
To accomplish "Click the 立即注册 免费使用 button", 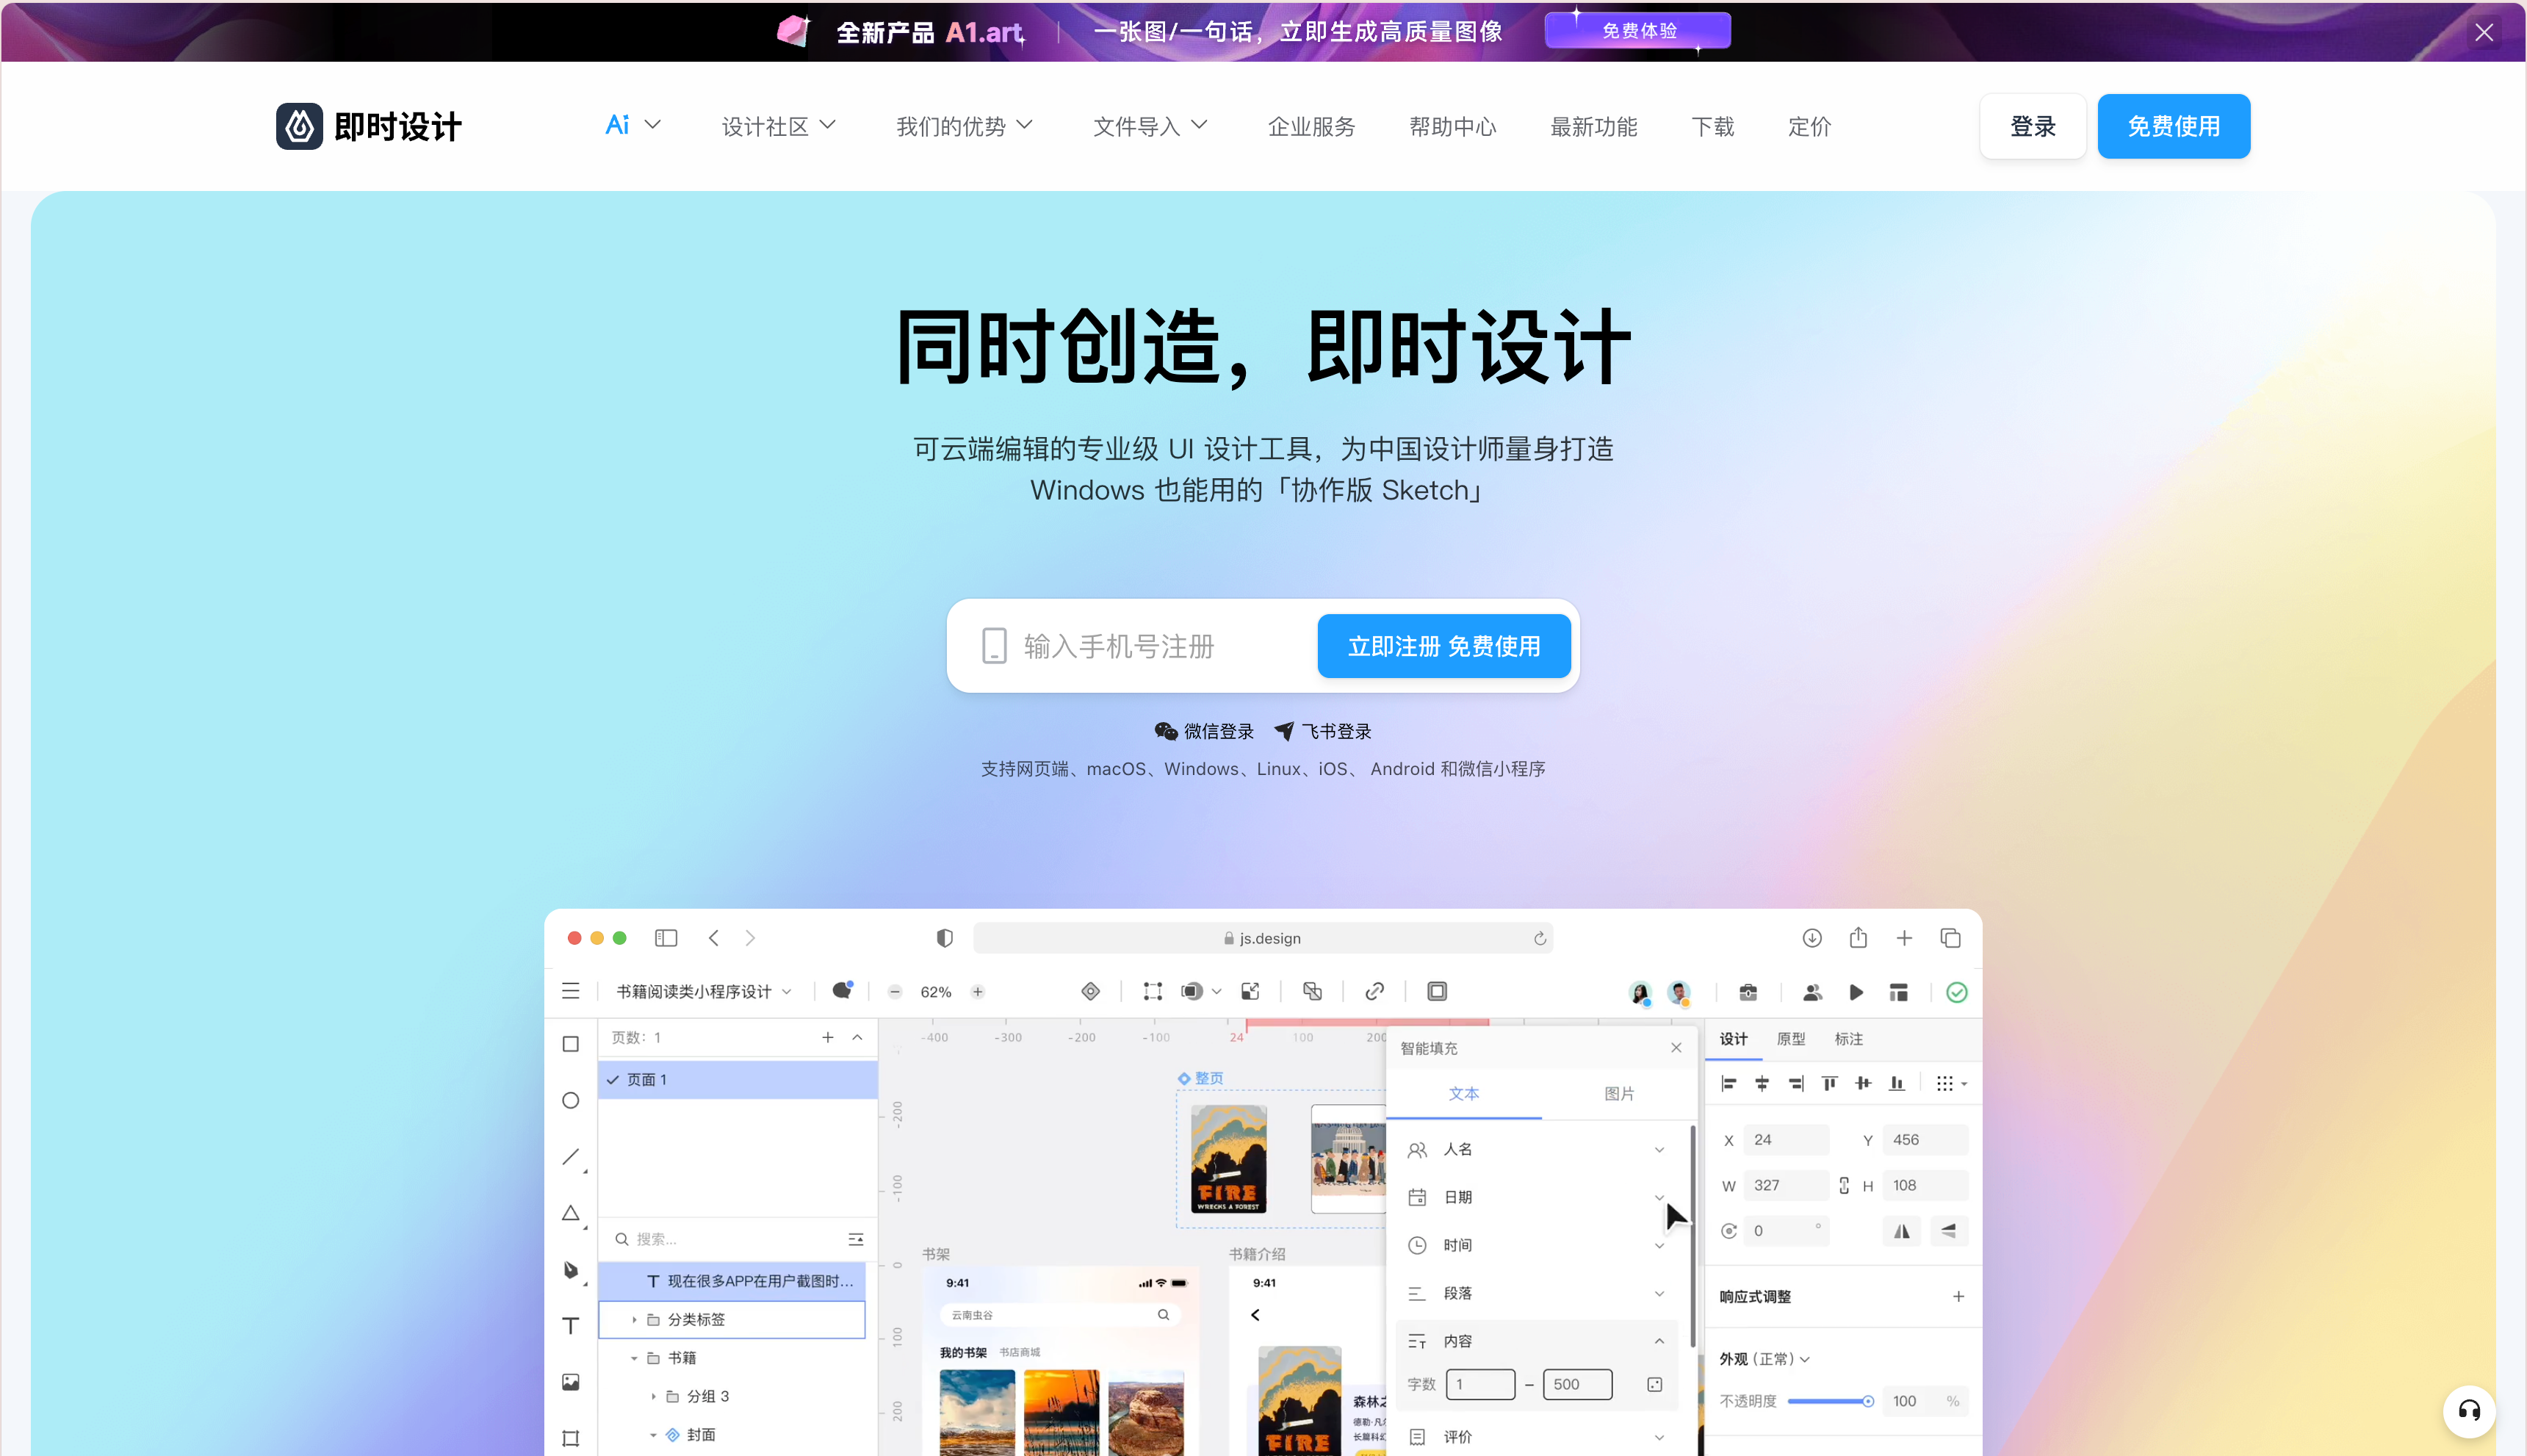I will [1443, 645].
